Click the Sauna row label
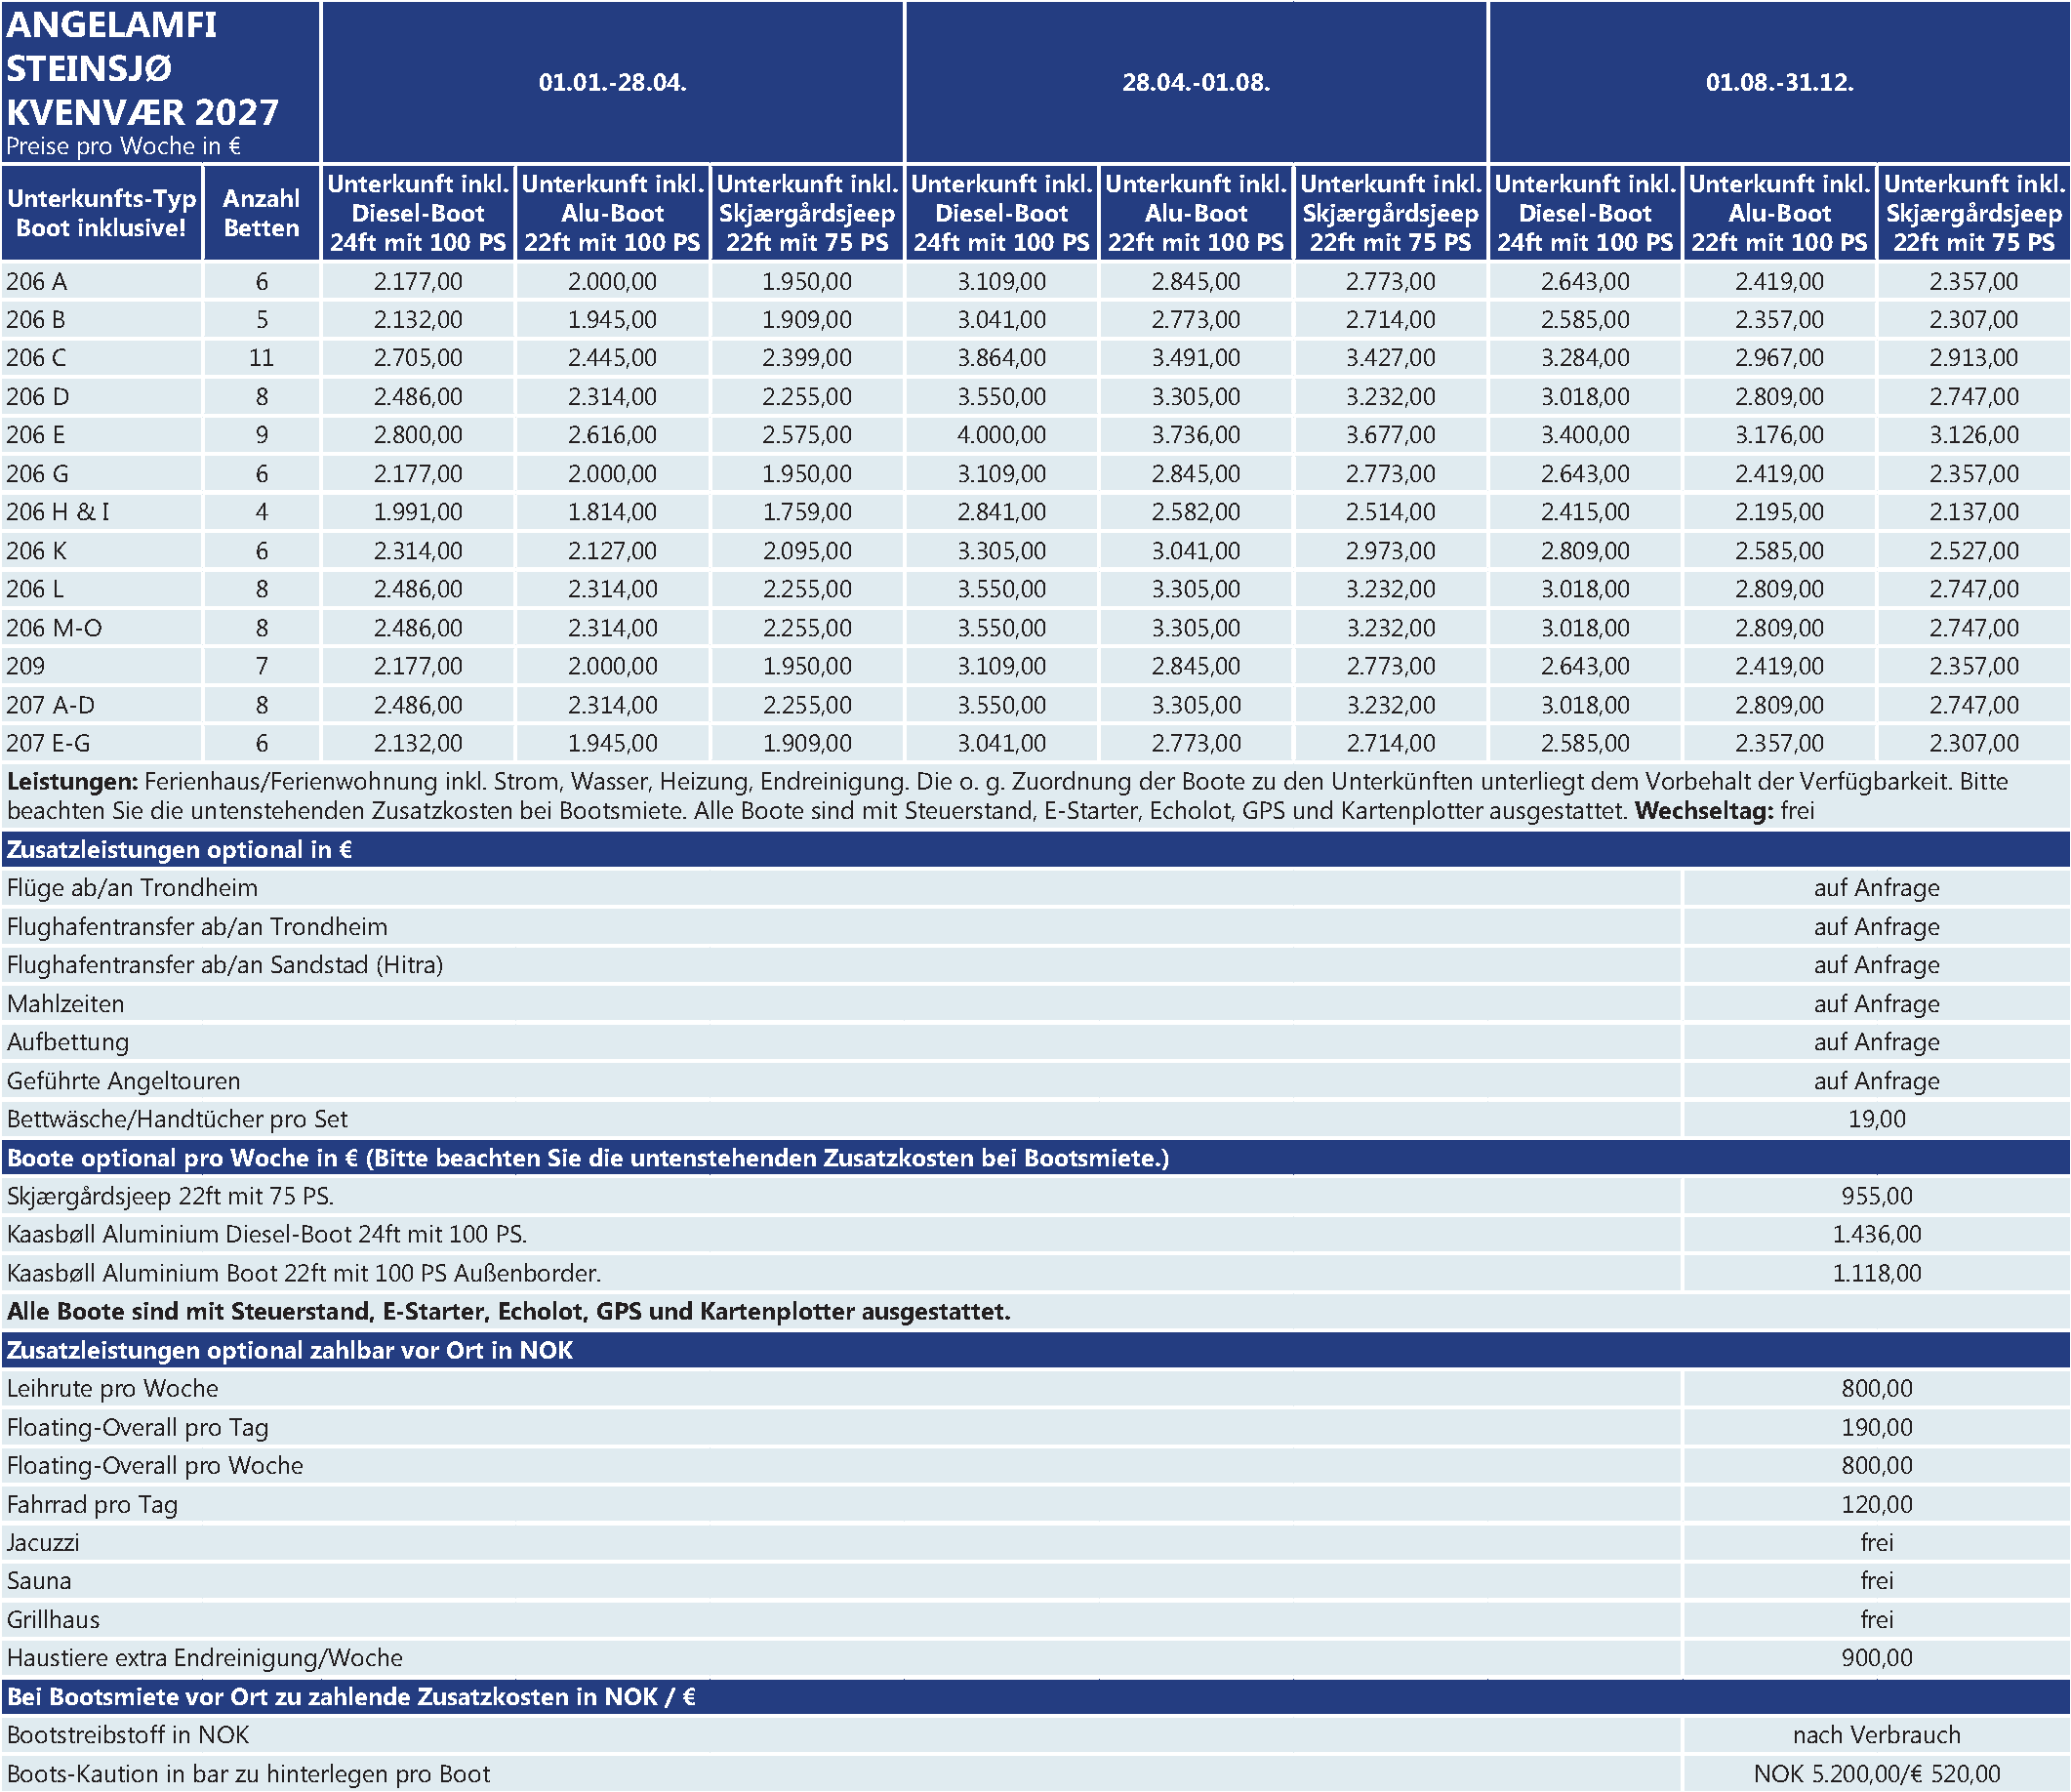 pos(39,1581)
